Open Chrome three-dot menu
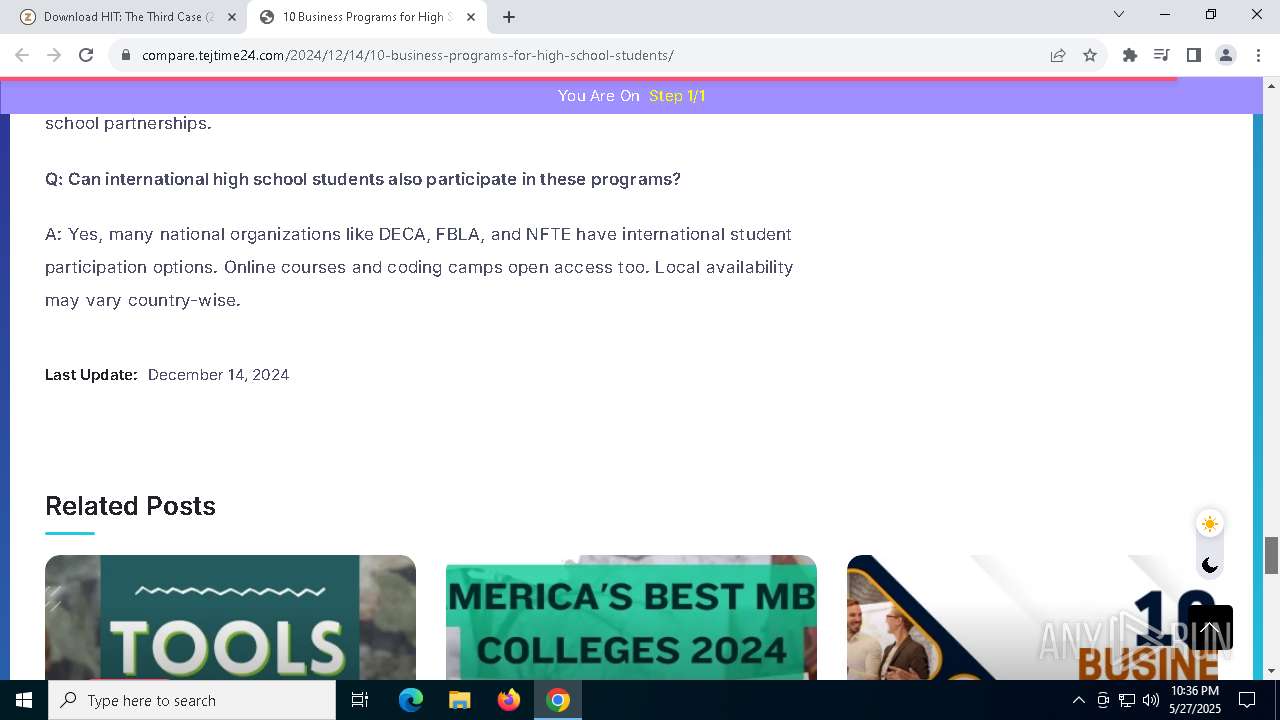The width and height of the screenshot is (1280, 720). tap(1258, 55)
